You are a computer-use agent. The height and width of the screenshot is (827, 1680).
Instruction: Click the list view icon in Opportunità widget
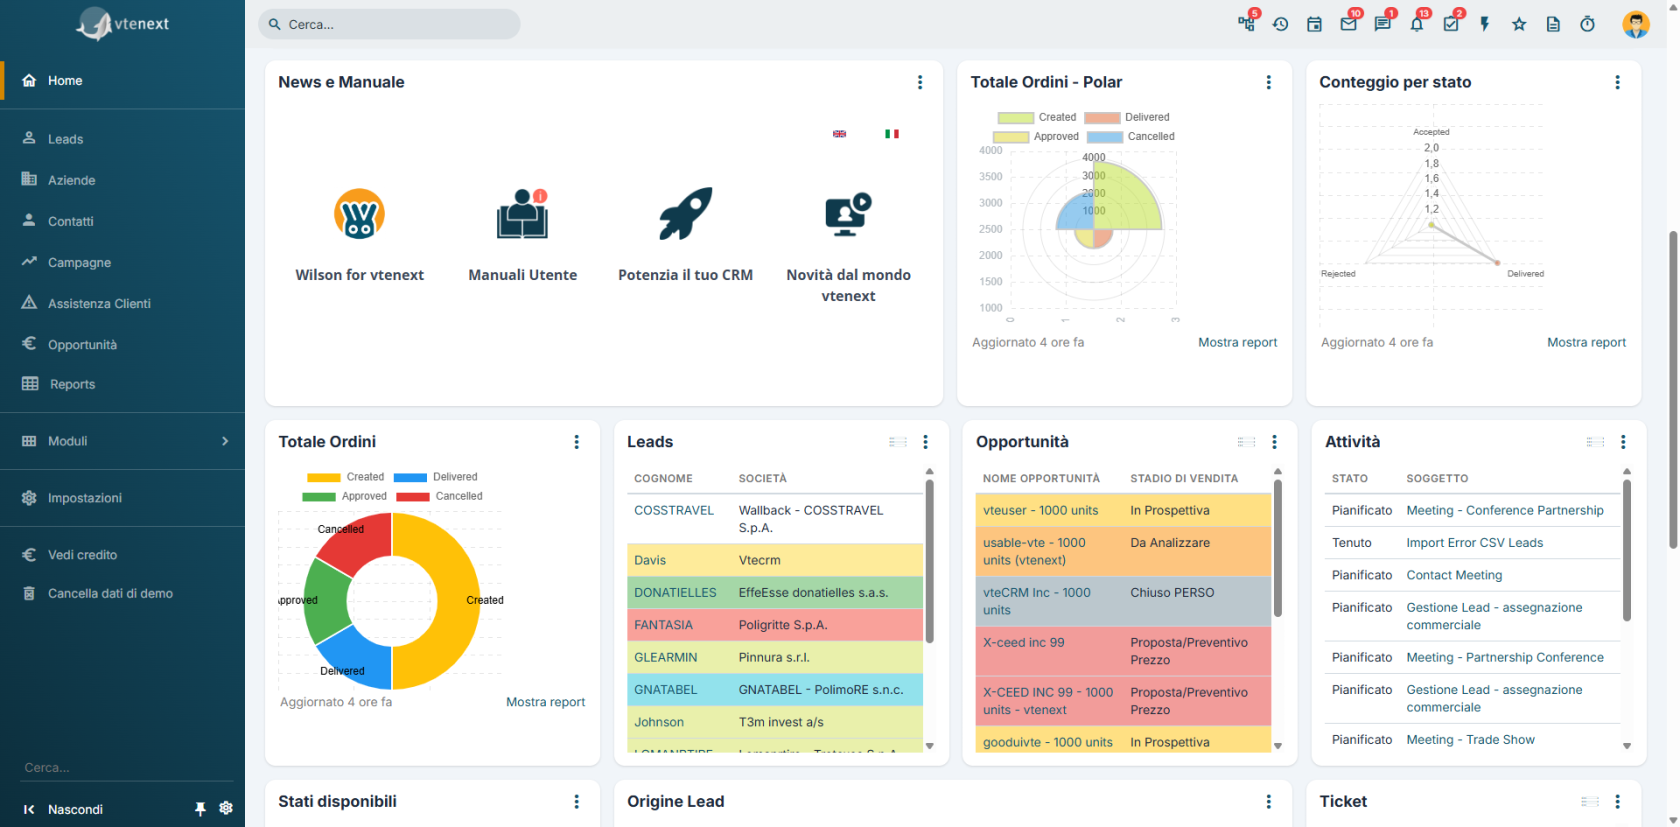click(1246, 442)
